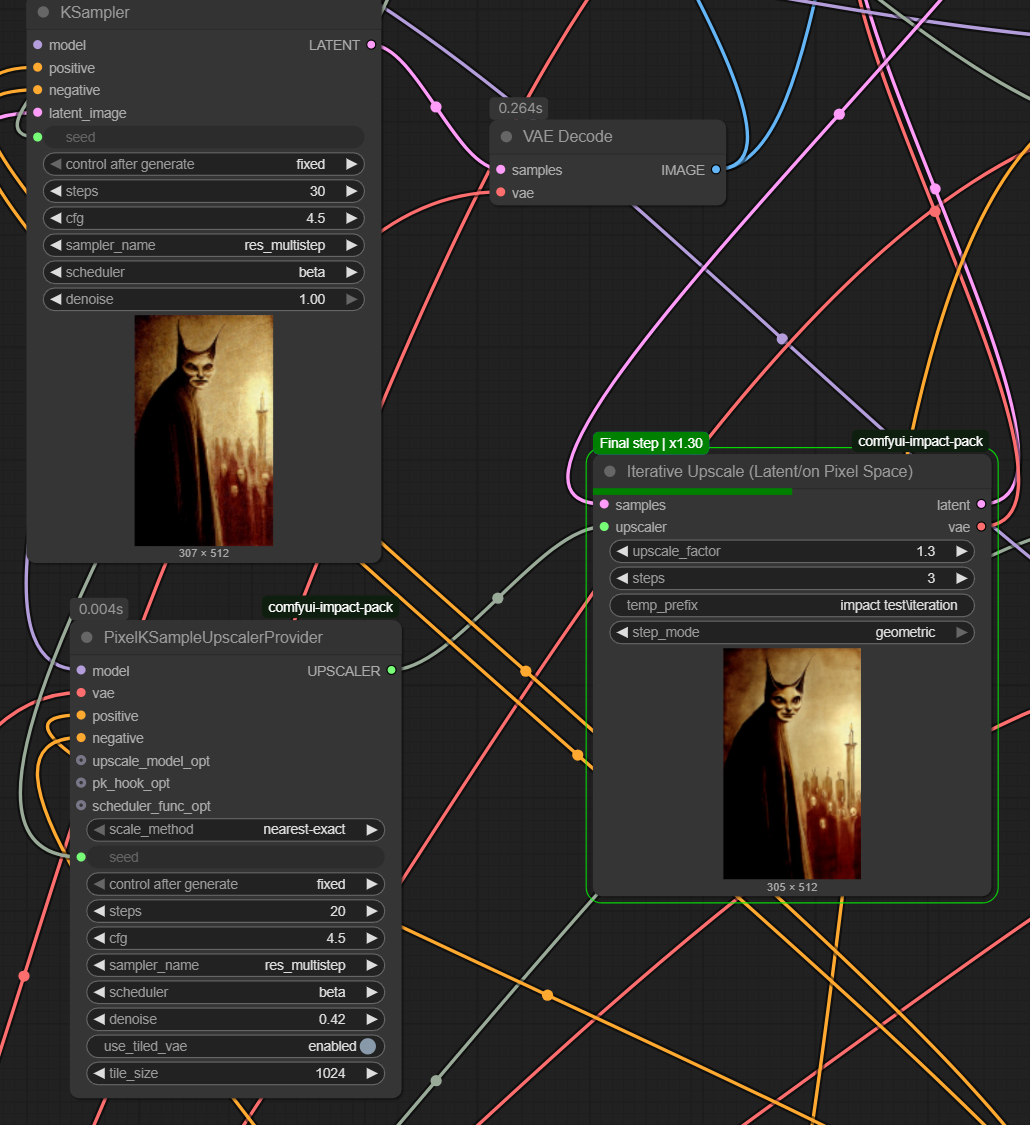
Task: Collapse the VAE Decode node via title dot
Action: coord(506,136)
